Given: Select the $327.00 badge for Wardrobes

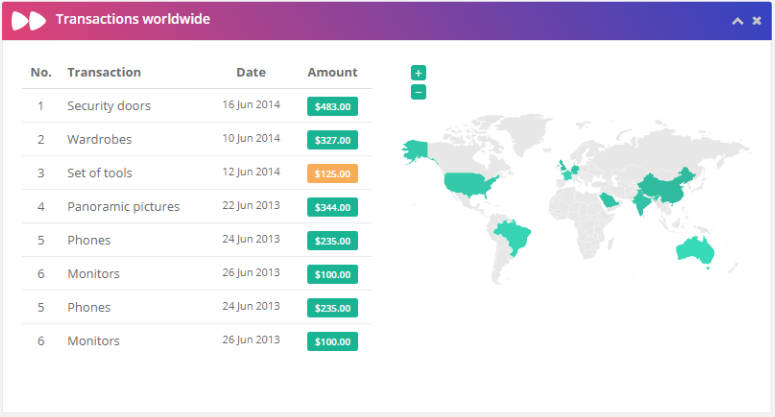Looking at the screenshot, I should click(332, 140).
